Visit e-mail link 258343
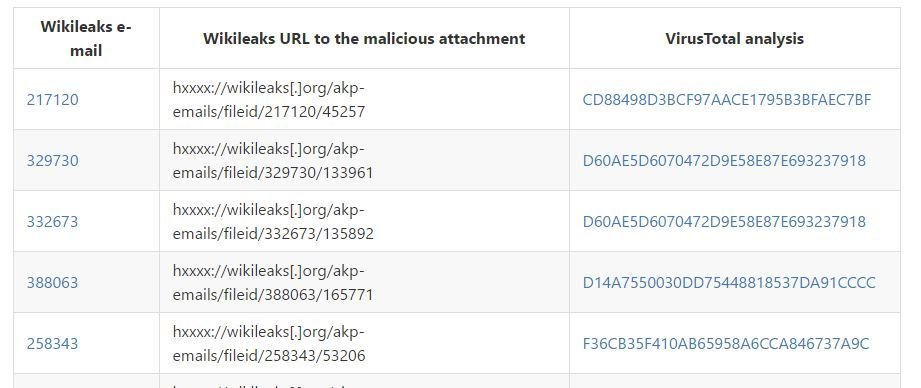 [52, 344]
